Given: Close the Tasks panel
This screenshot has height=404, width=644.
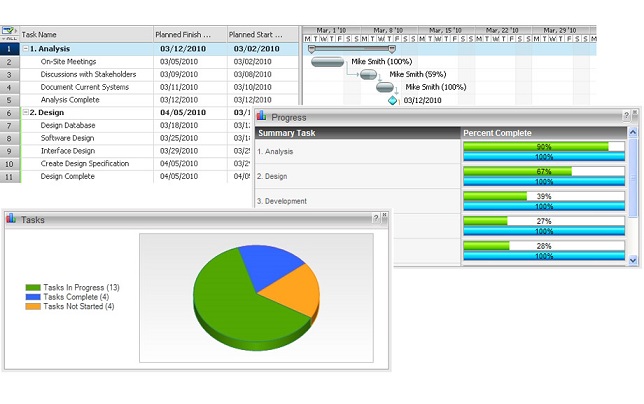Looking at the screenshot, I should (x=384, y=218).
